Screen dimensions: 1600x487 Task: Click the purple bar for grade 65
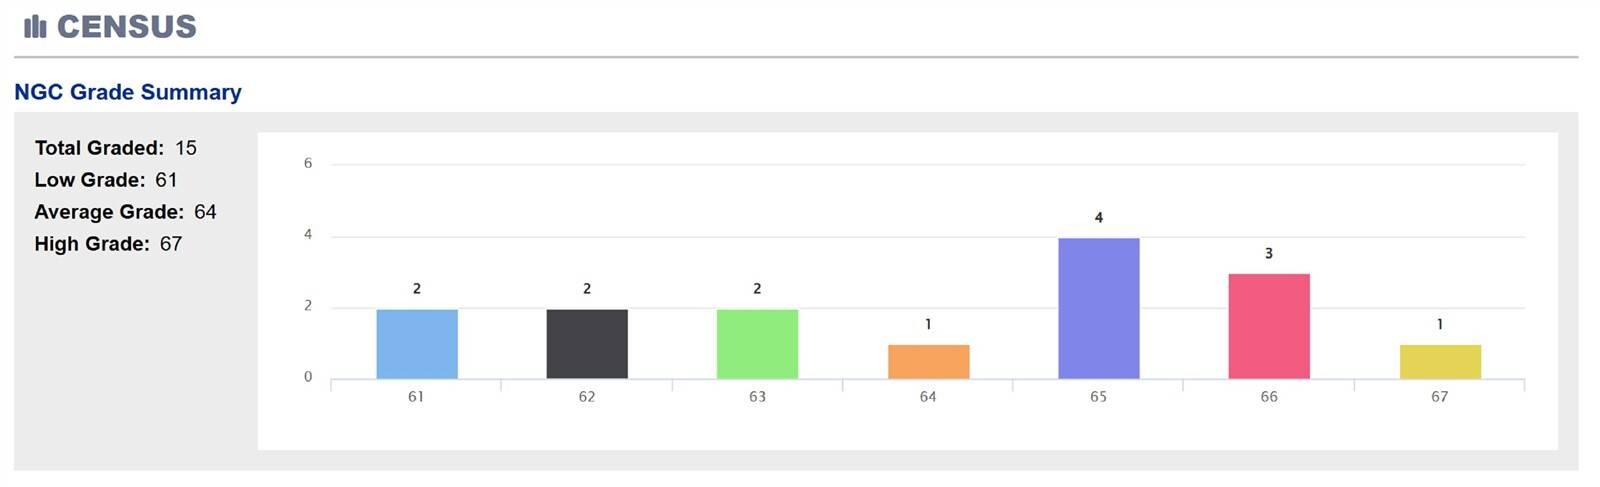pos(1098,308)
